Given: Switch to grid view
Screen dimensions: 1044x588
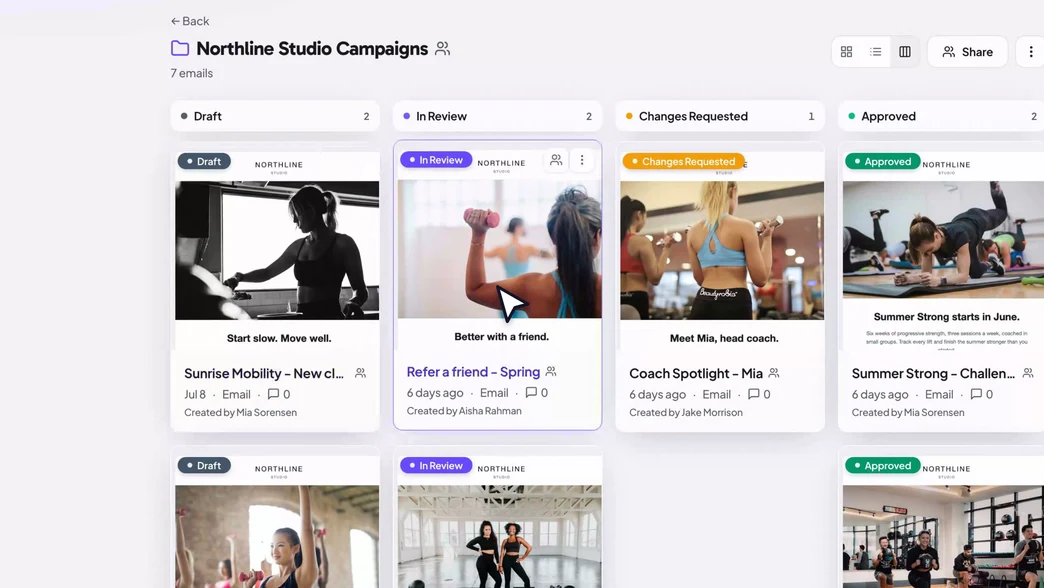Looking at the screenshot, I should pyautogui.click(x=846, y=52).
